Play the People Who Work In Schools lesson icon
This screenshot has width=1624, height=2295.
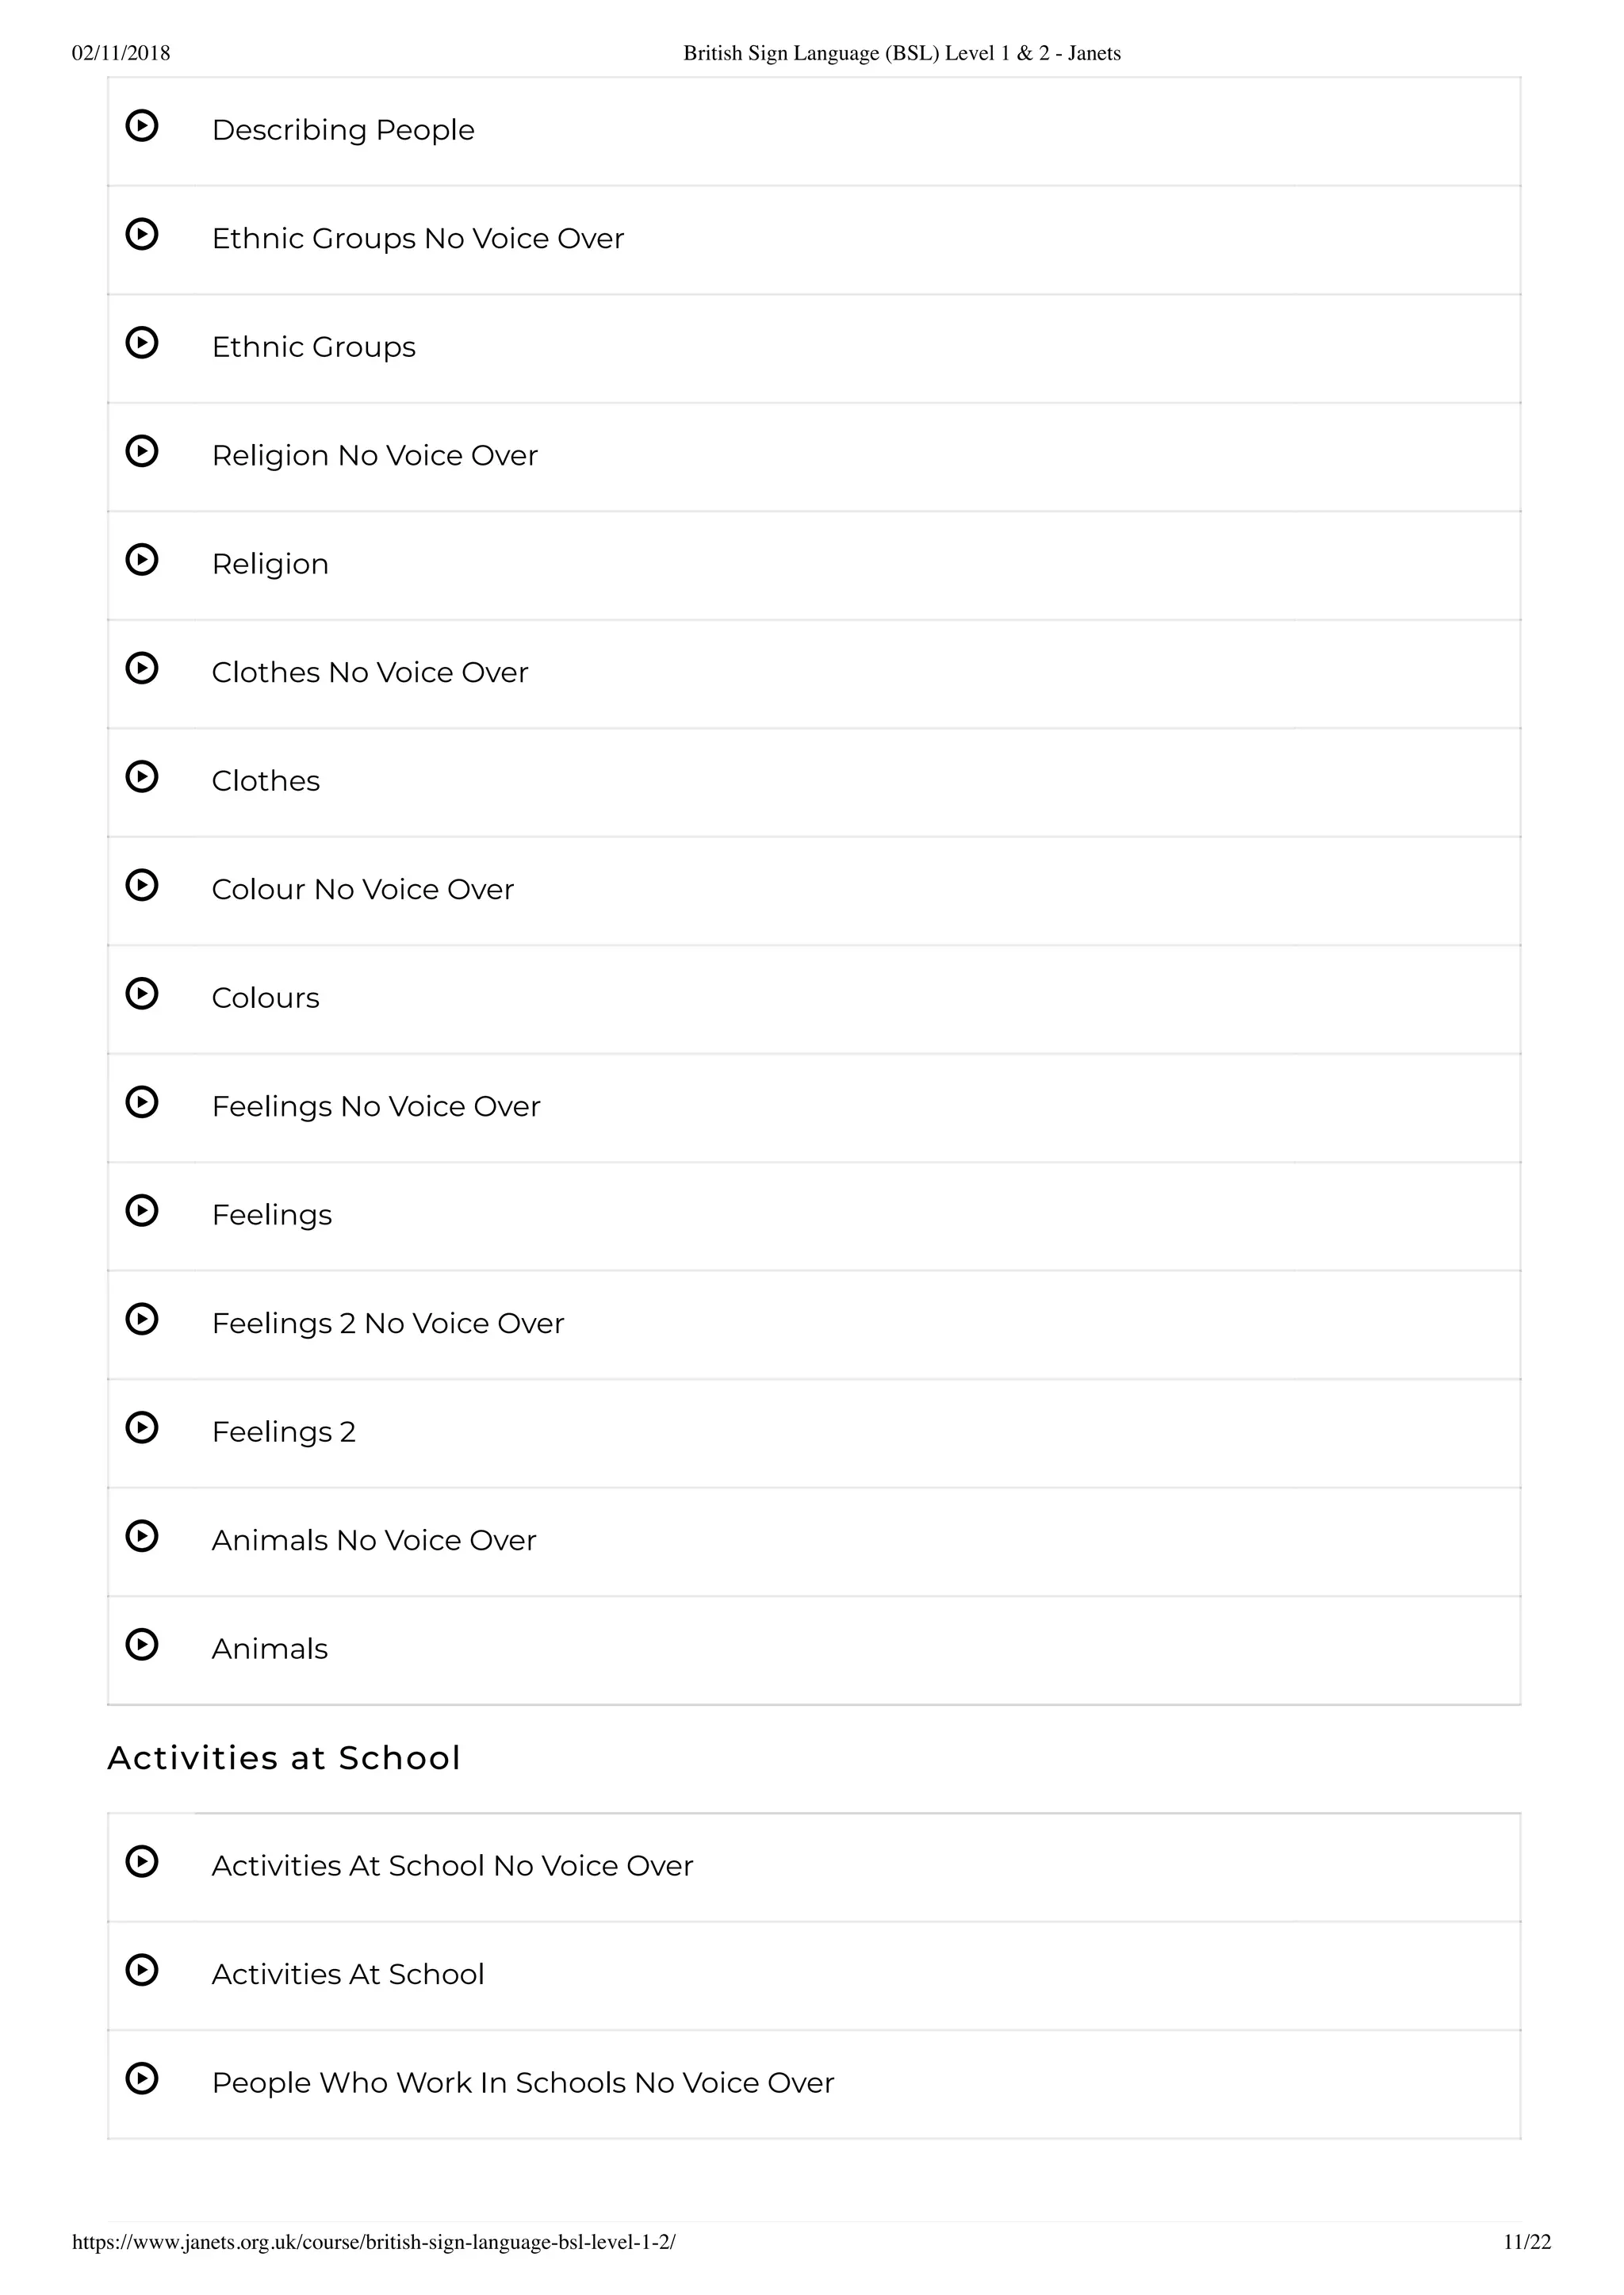(142, 2079)
